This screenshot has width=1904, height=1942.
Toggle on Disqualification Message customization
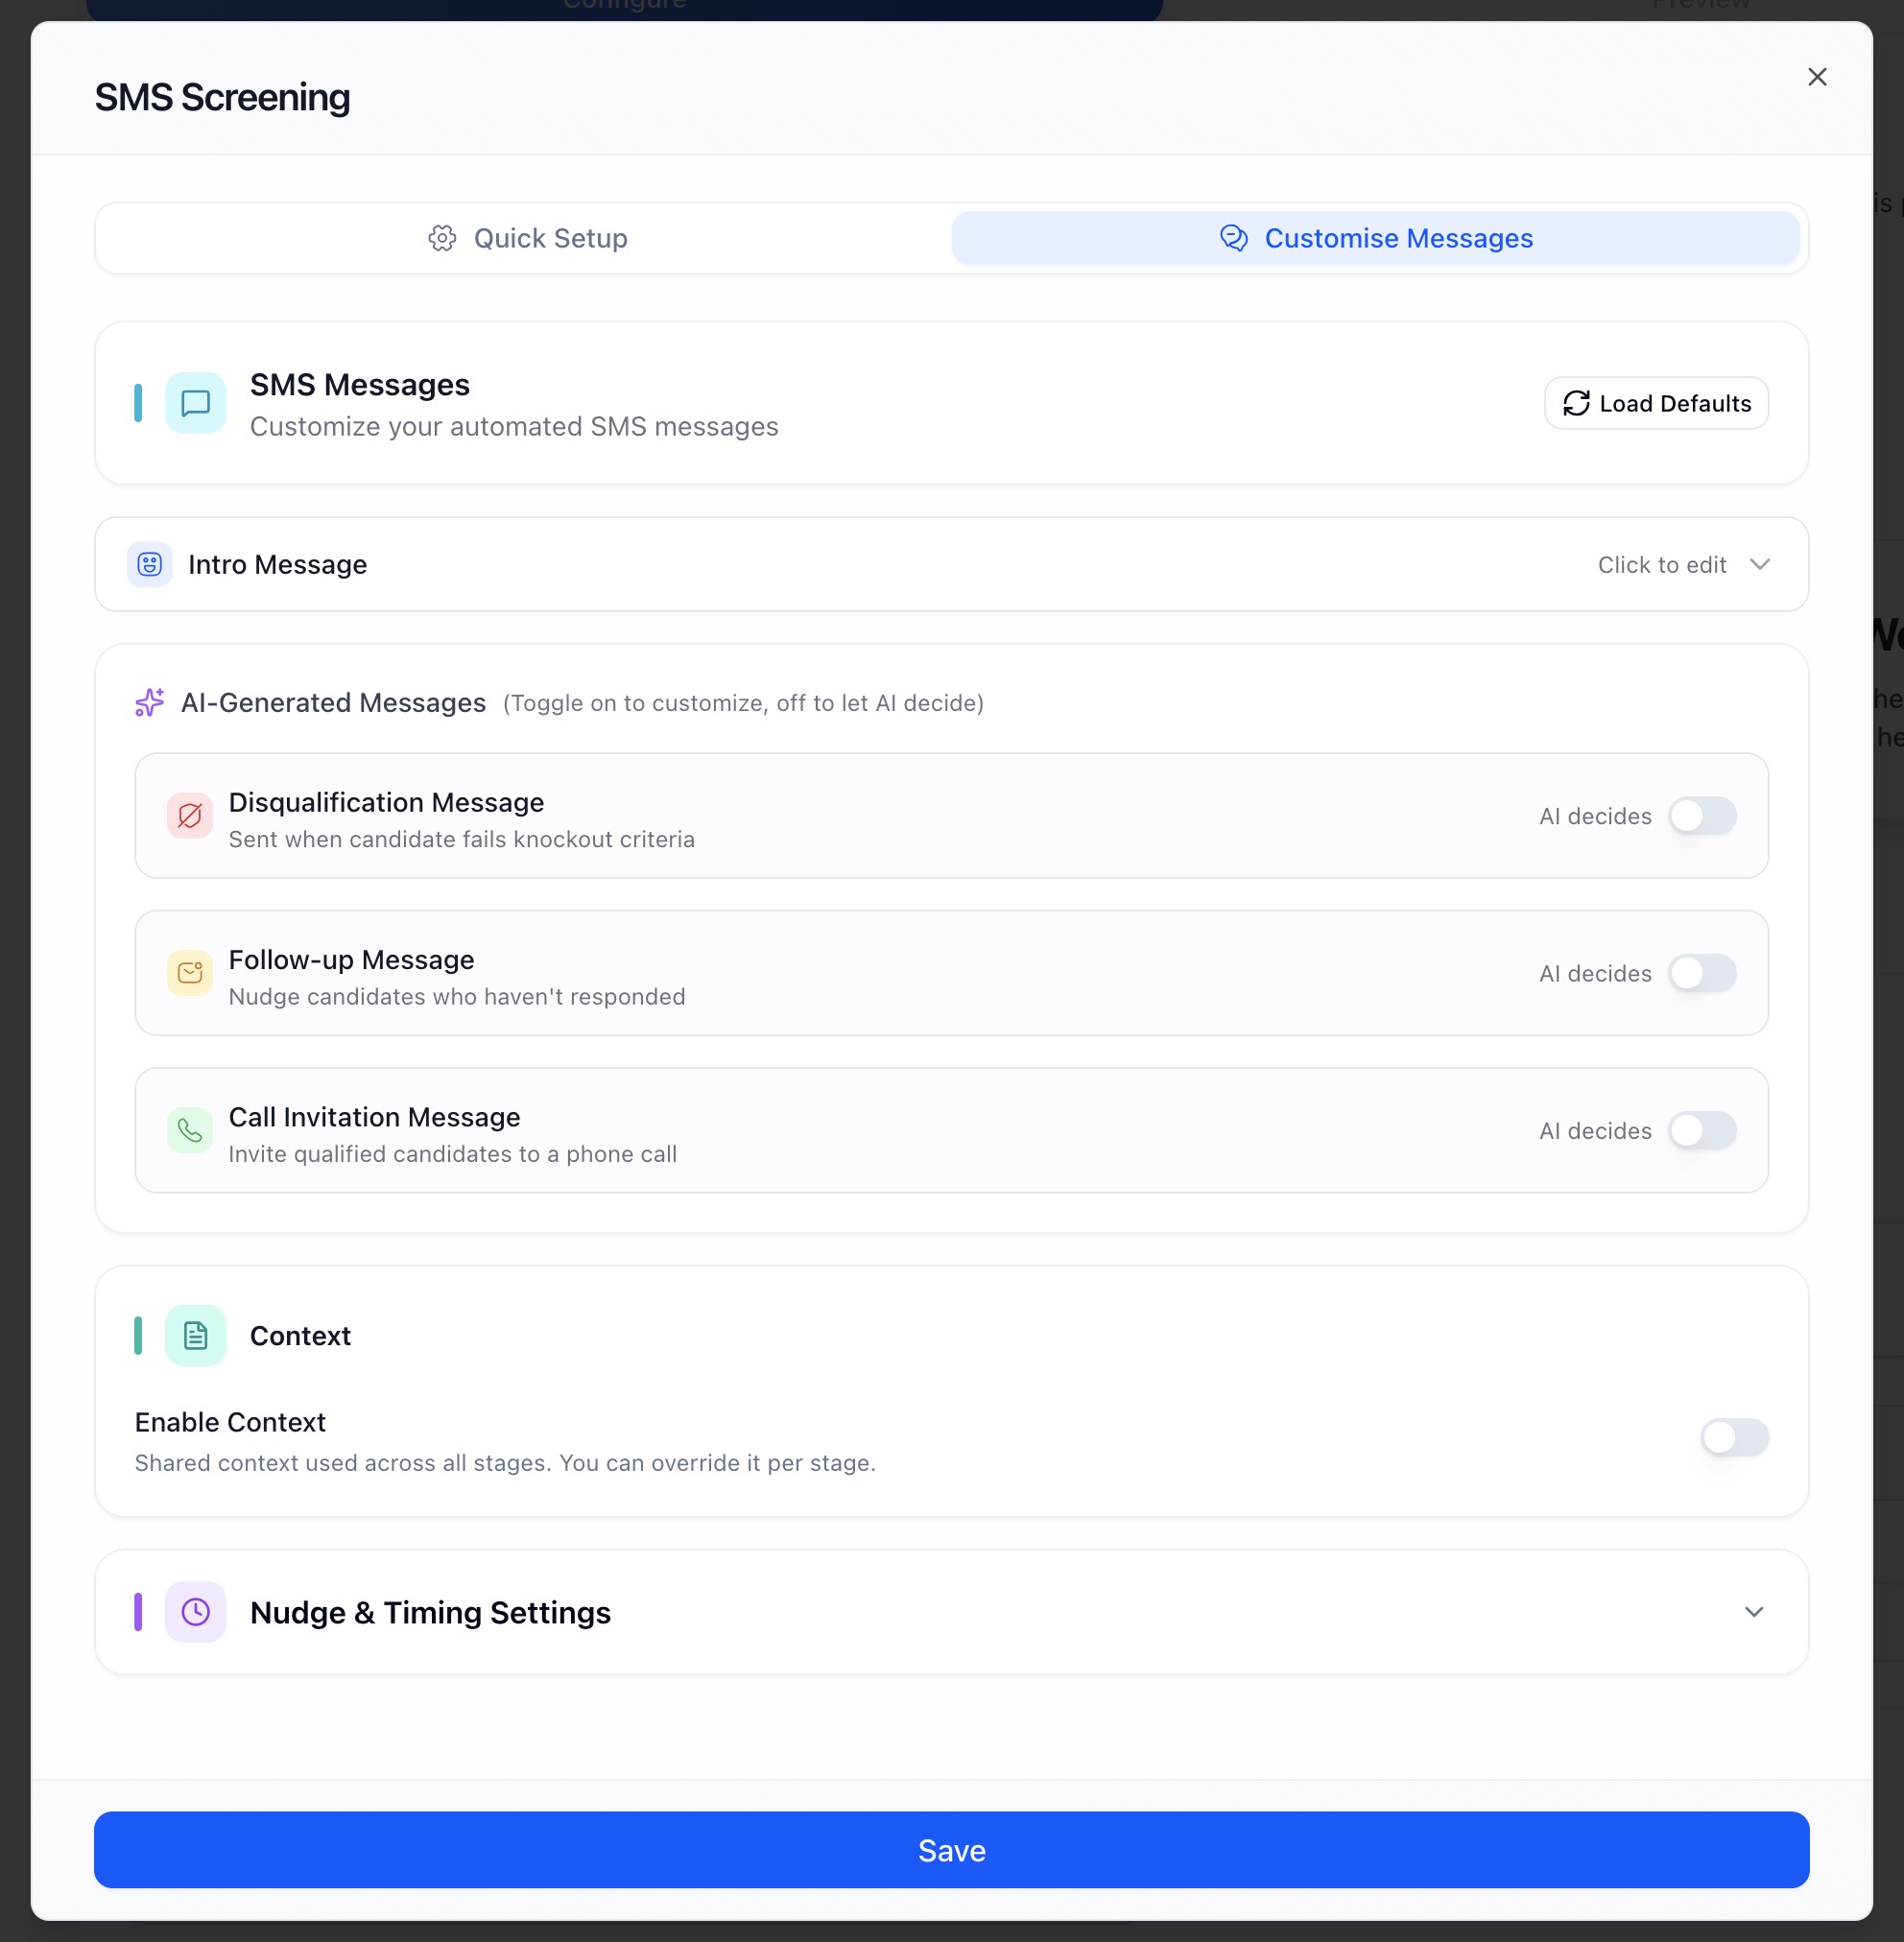(1702, 816)
